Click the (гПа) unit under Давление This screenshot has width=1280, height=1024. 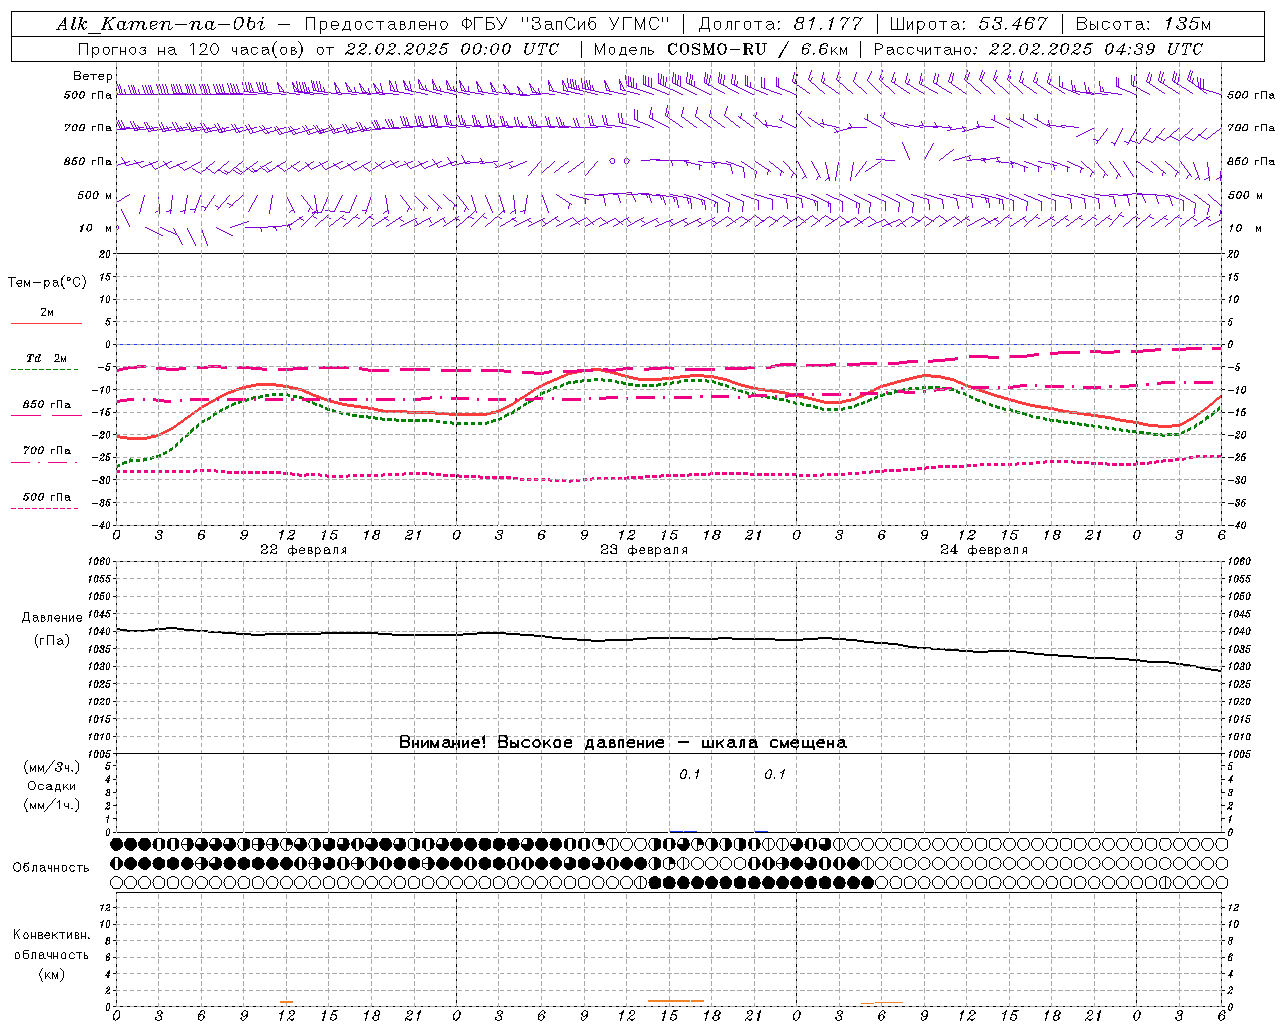[x=51, y=640]
